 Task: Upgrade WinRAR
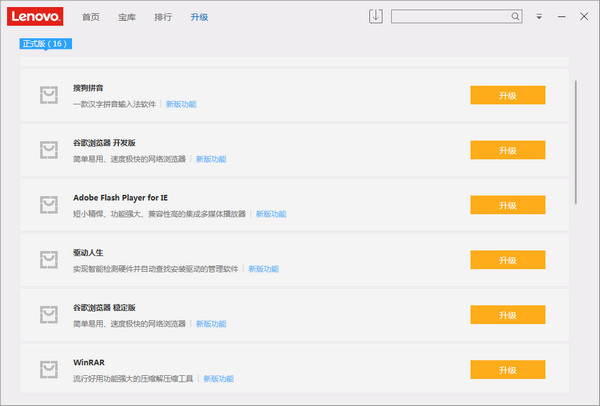[507, 370]
